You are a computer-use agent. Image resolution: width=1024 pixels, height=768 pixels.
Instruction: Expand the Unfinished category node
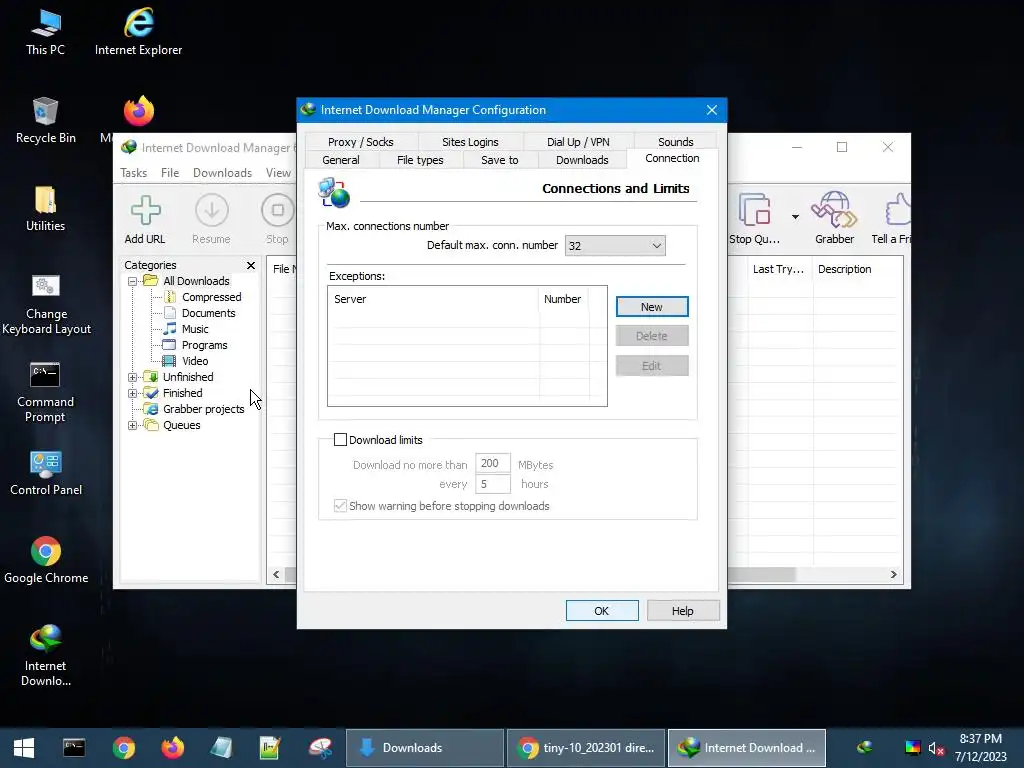point(133,377)
